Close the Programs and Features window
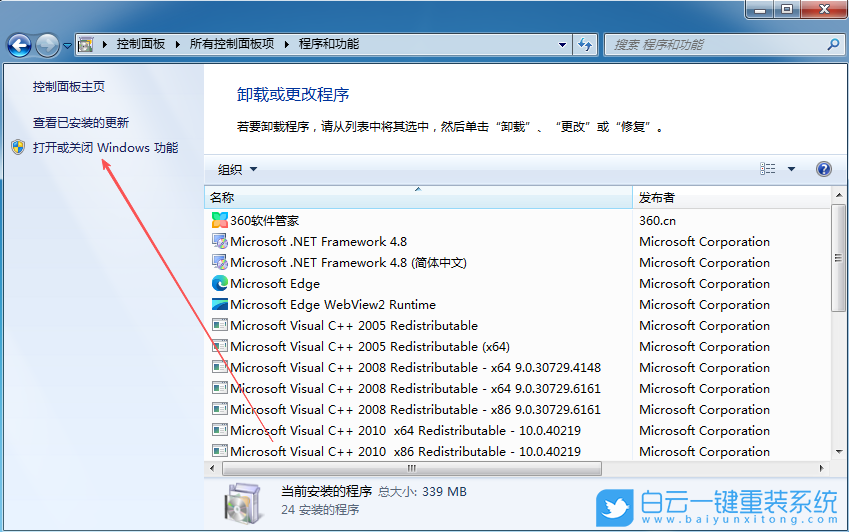849x532 pixels. coord(824,9)
